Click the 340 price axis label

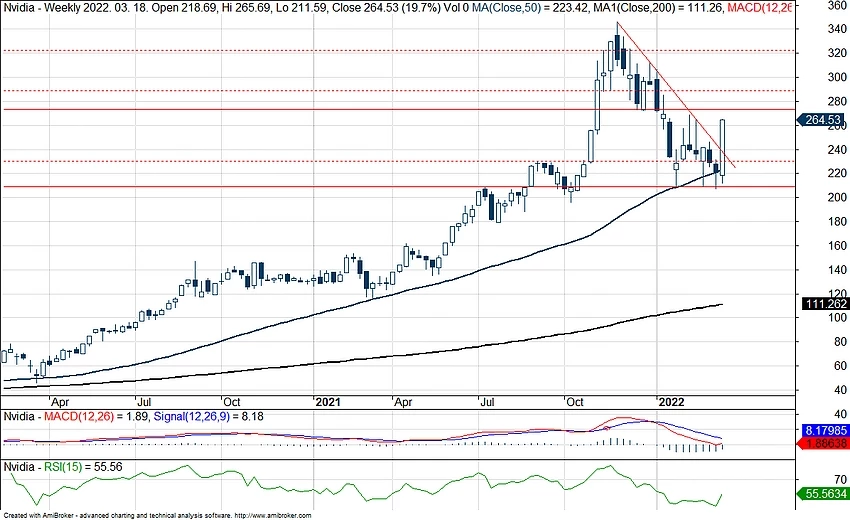[x=837, y=29]
